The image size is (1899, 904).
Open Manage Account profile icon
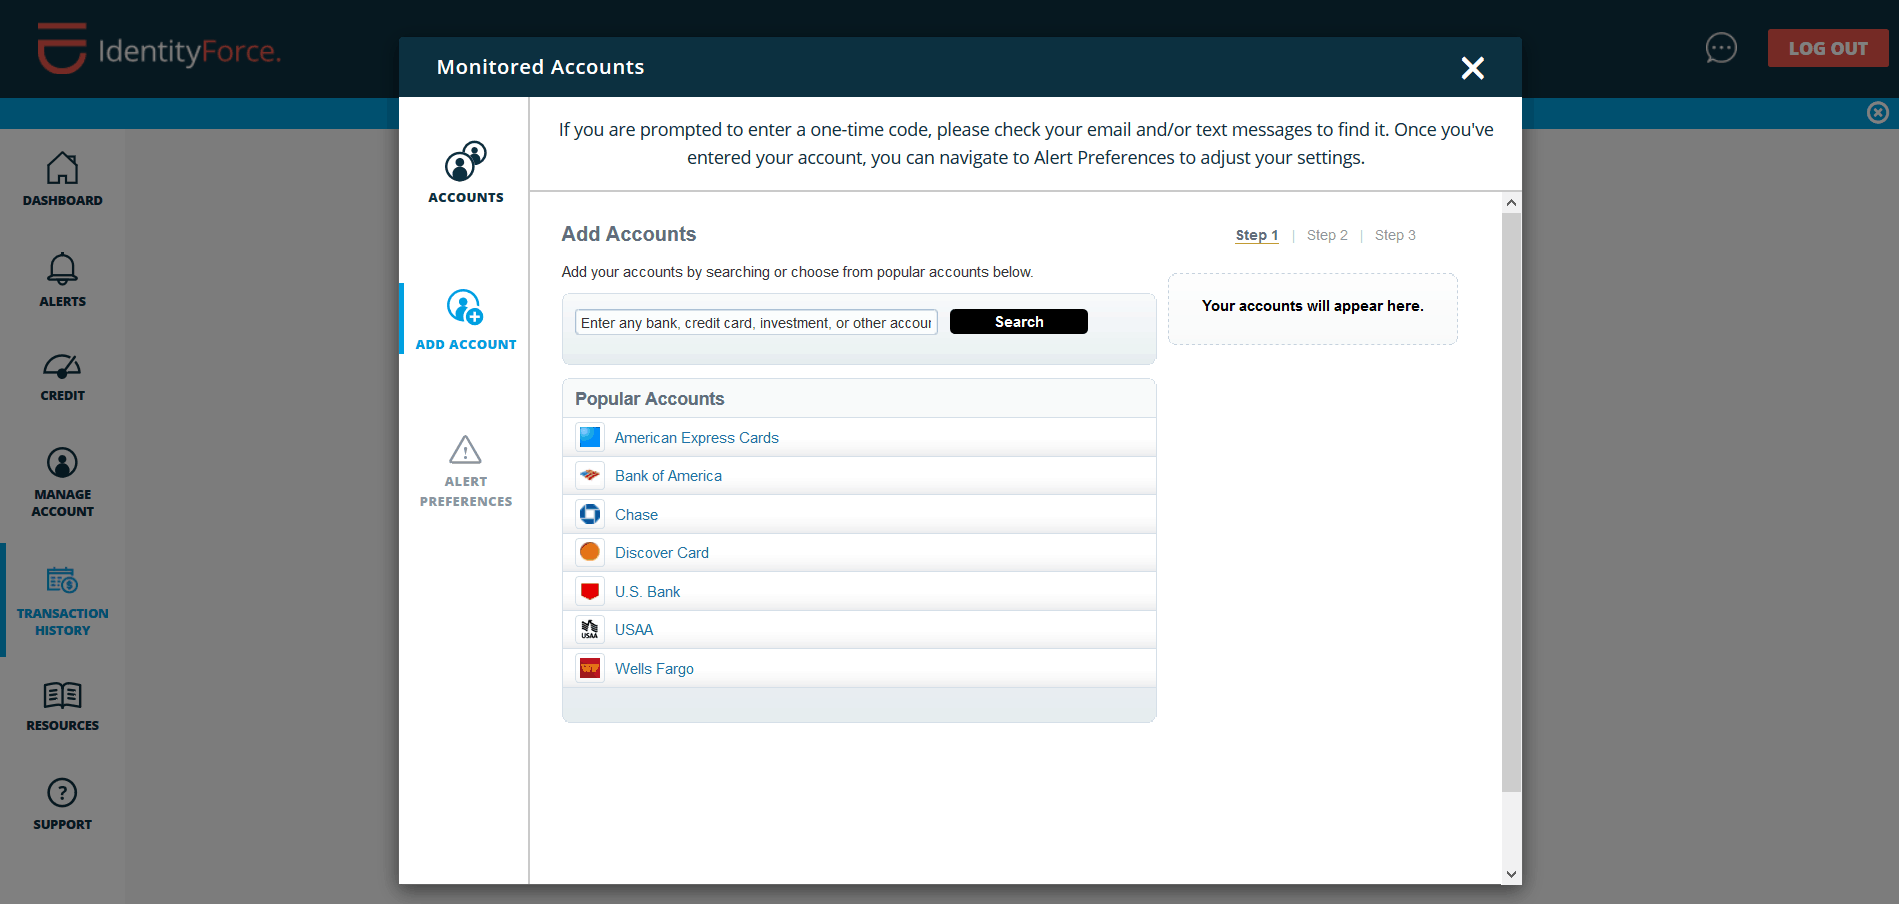point(62,463)
